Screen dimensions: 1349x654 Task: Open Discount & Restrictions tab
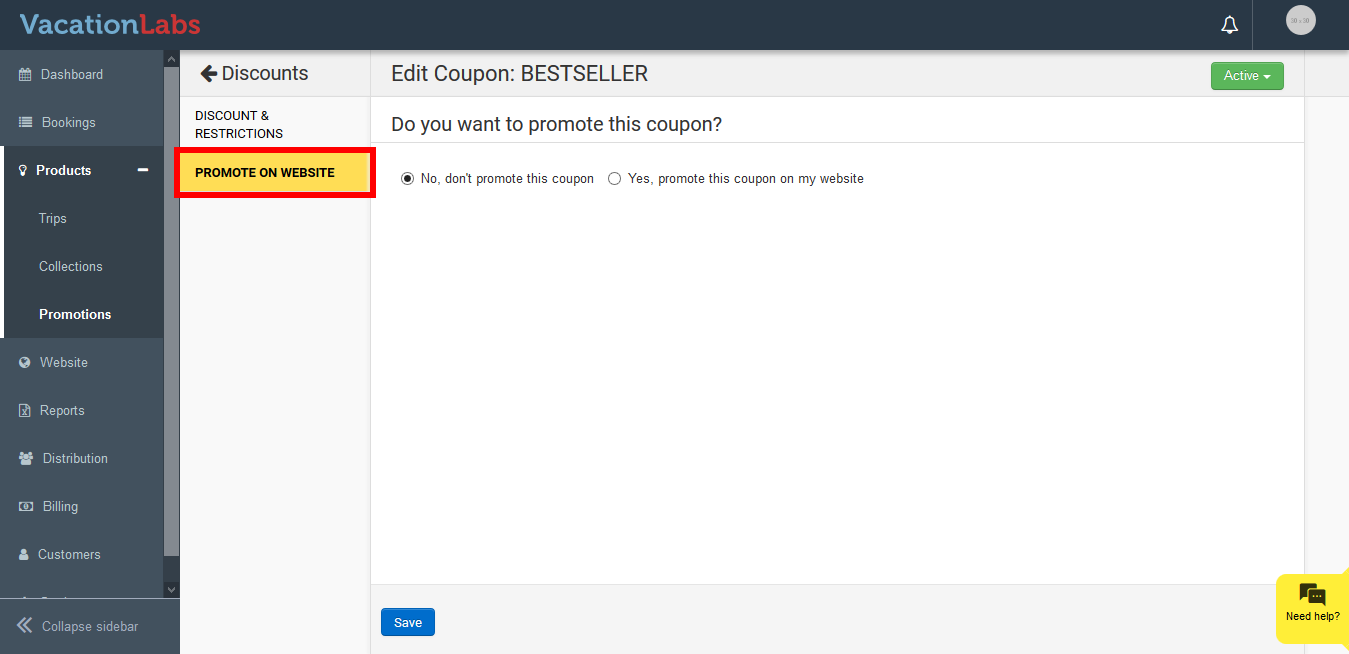click(x=239, y=124)
